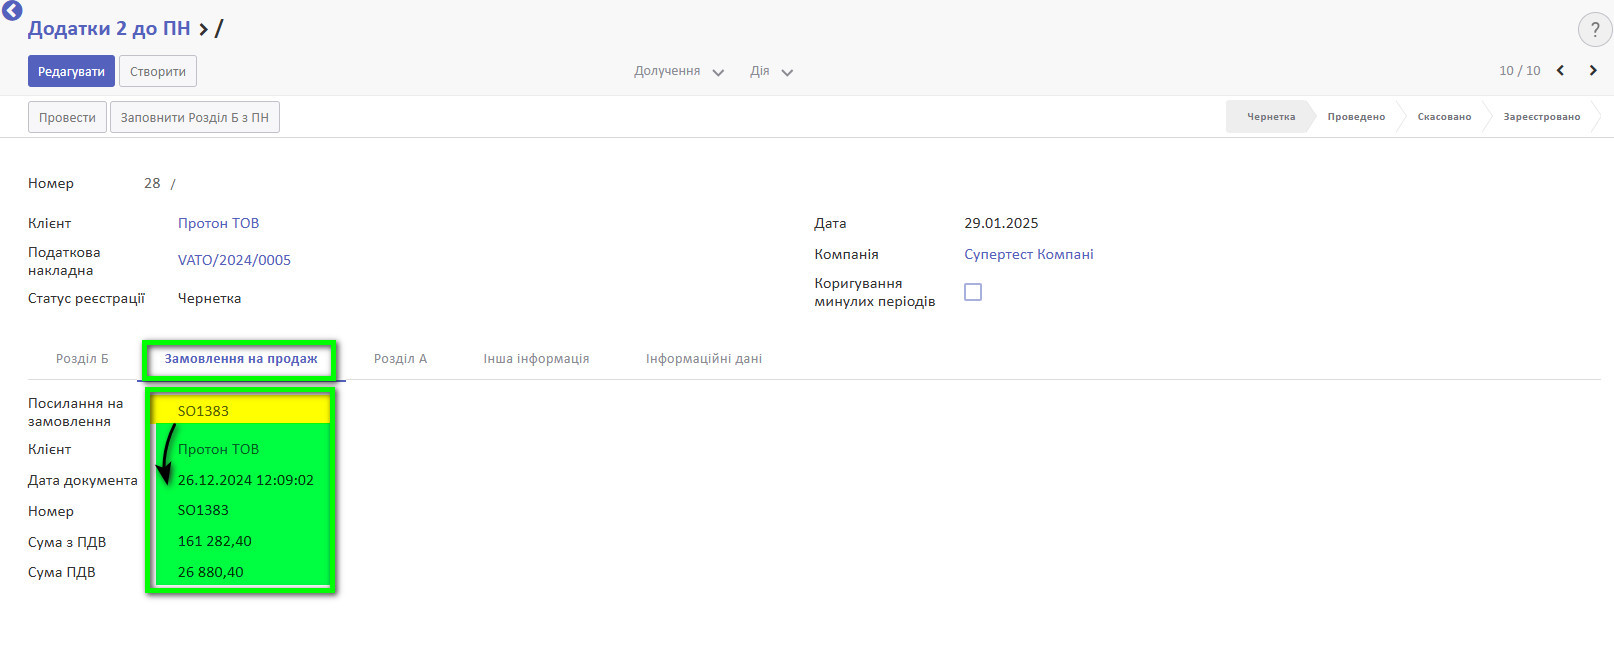Open the help question mark icon

(1595, 30)
